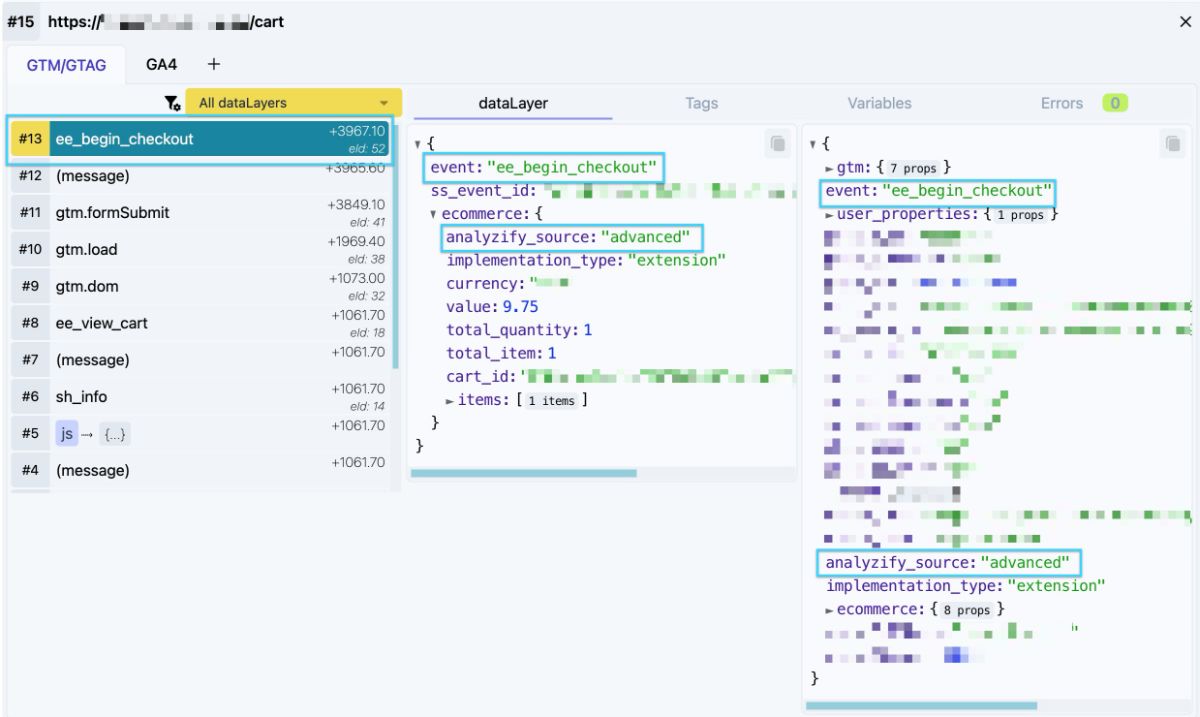Switch to the GTM/GTAG tab

pyautogui.click(x=64, y=64)
